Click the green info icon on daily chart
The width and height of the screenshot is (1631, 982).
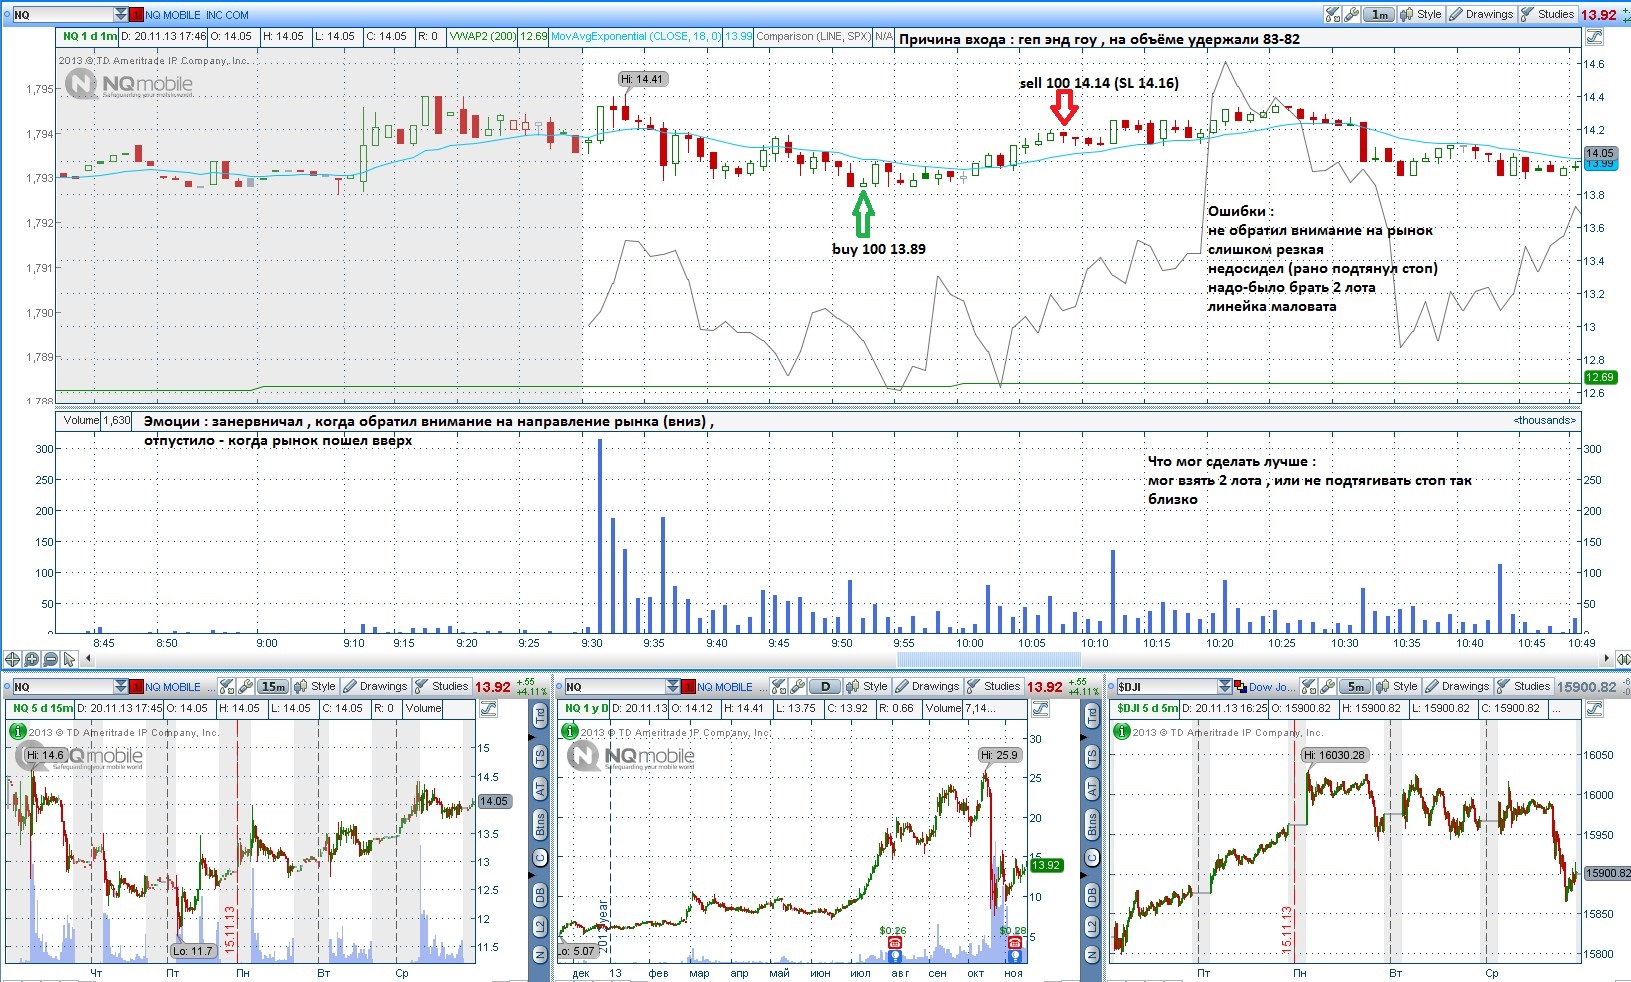[x=570, y=731]
